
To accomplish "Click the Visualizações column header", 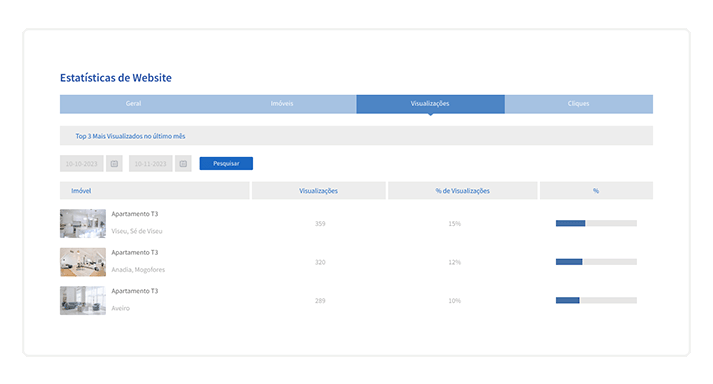I will coord(318,191).
